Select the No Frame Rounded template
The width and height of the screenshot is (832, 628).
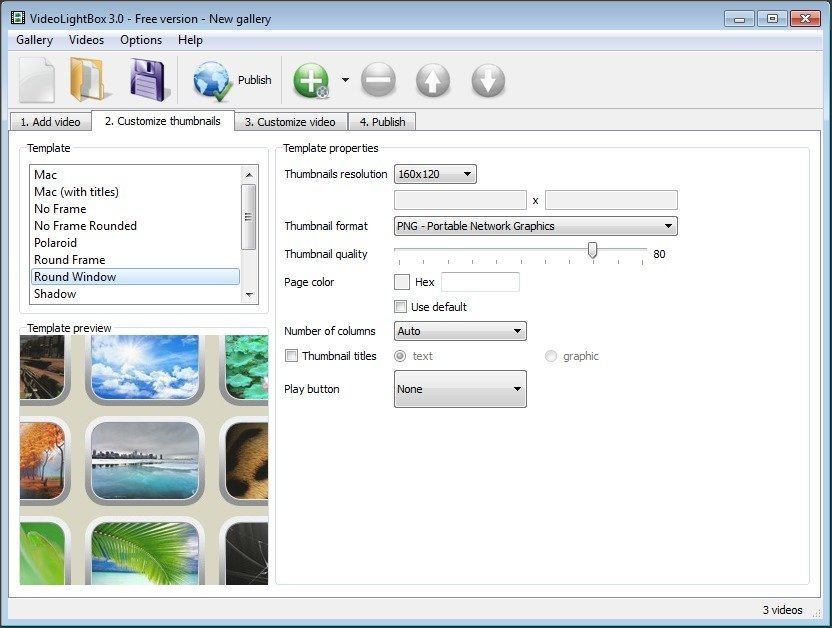[x=136, y=225]
